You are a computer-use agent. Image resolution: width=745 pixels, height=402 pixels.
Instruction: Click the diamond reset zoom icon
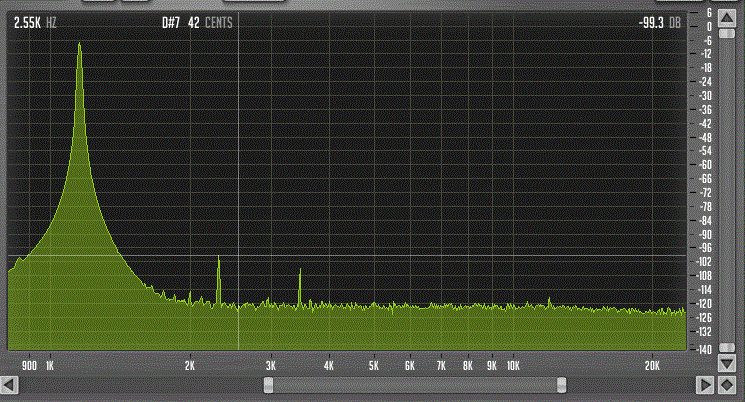pyautogui.click(x=726, y=385)
